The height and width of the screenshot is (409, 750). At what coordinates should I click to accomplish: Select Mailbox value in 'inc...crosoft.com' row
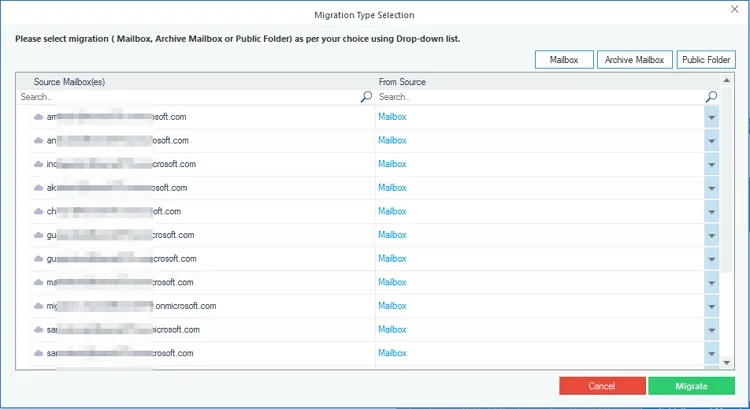tap(392, 164)
